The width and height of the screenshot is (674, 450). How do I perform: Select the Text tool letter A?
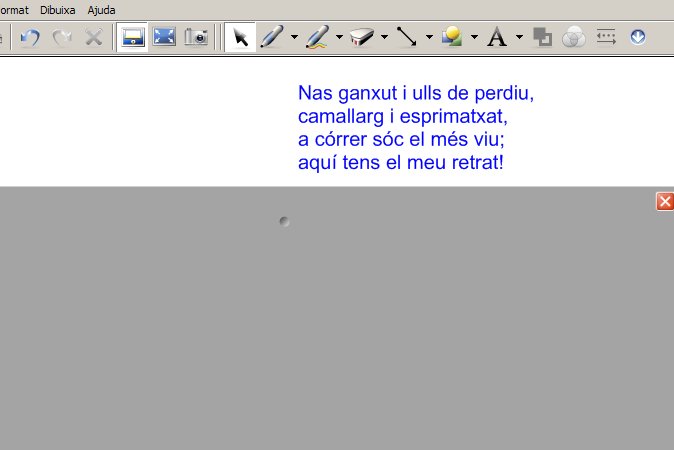point(497,37)
